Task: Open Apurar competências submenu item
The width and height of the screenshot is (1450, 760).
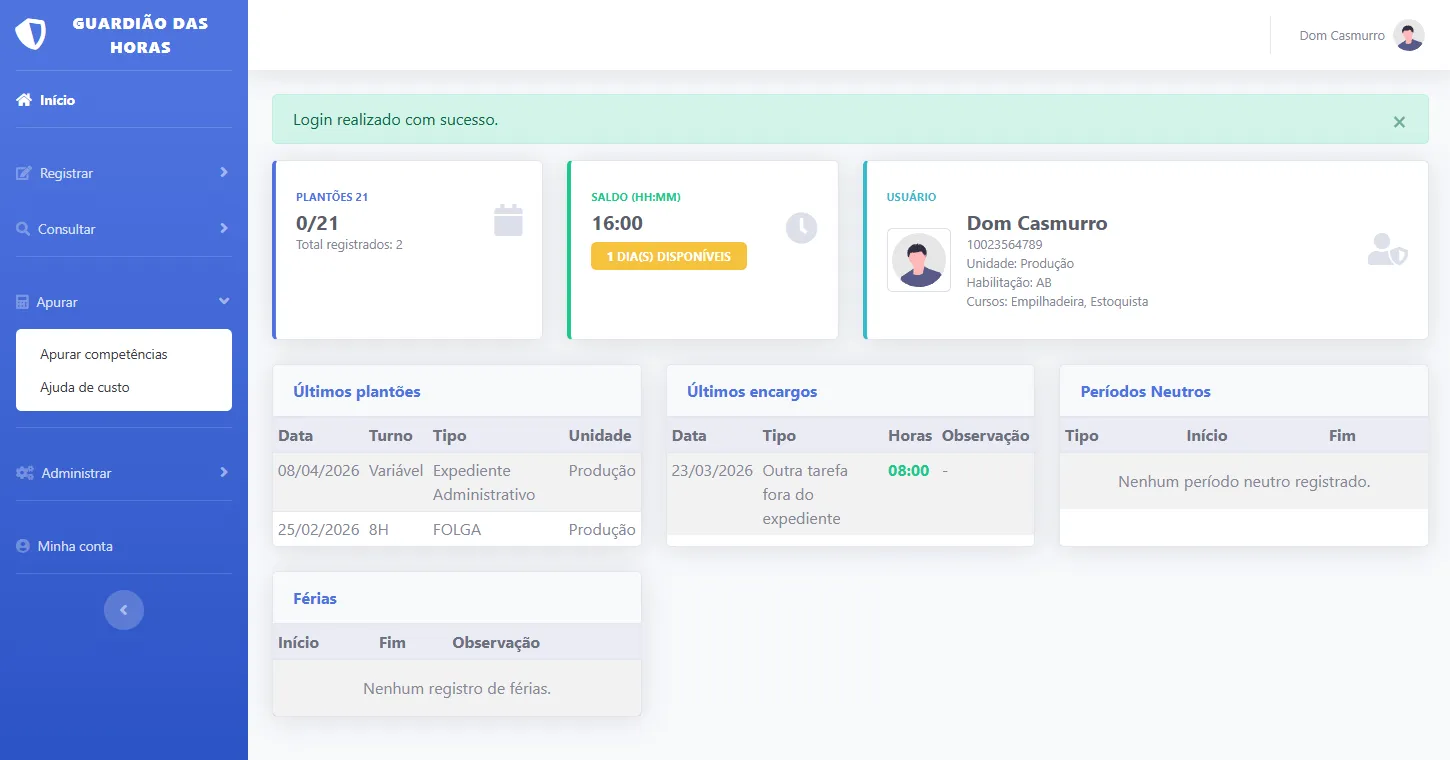Action: click(x=104, y=354)
